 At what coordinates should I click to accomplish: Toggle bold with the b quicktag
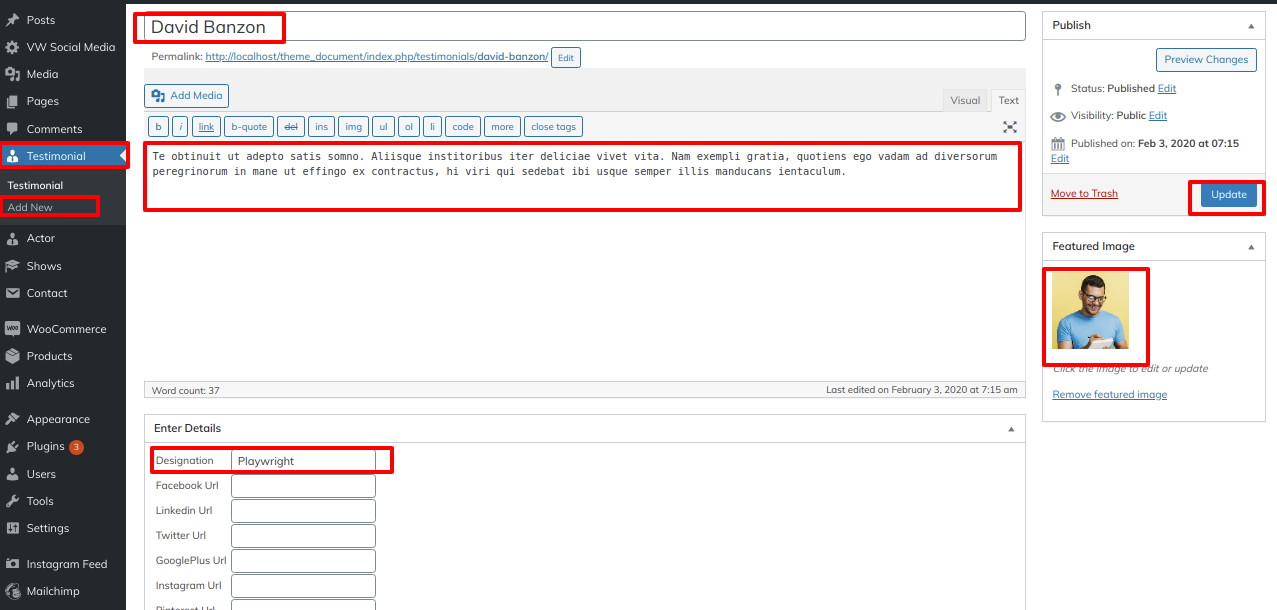point(158,127)
